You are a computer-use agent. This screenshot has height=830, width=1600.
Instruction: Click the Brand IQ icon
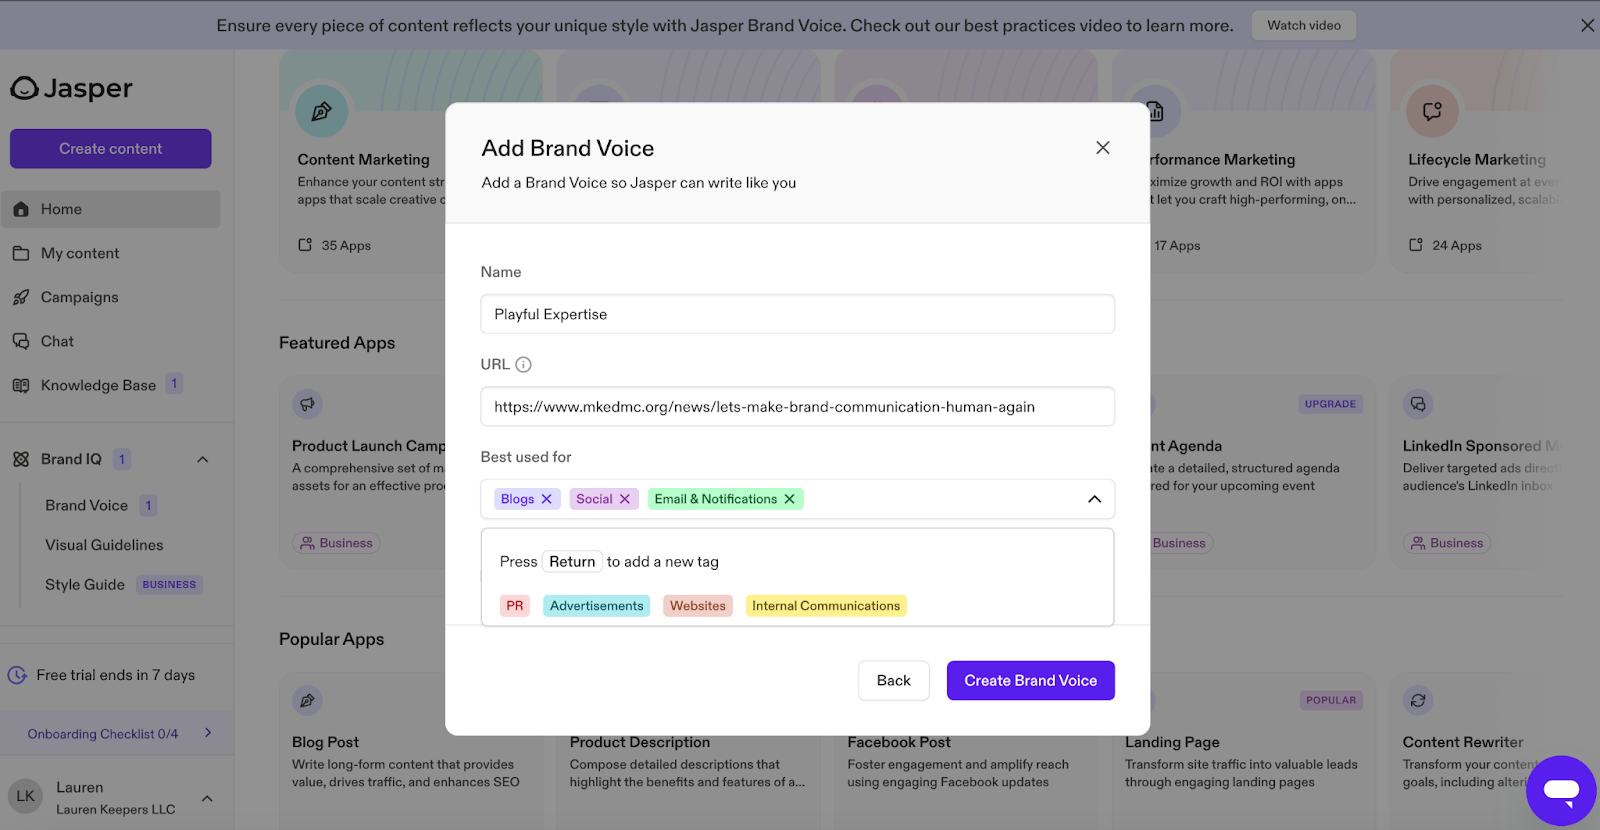pyautogui.click(x=21, y=459)
